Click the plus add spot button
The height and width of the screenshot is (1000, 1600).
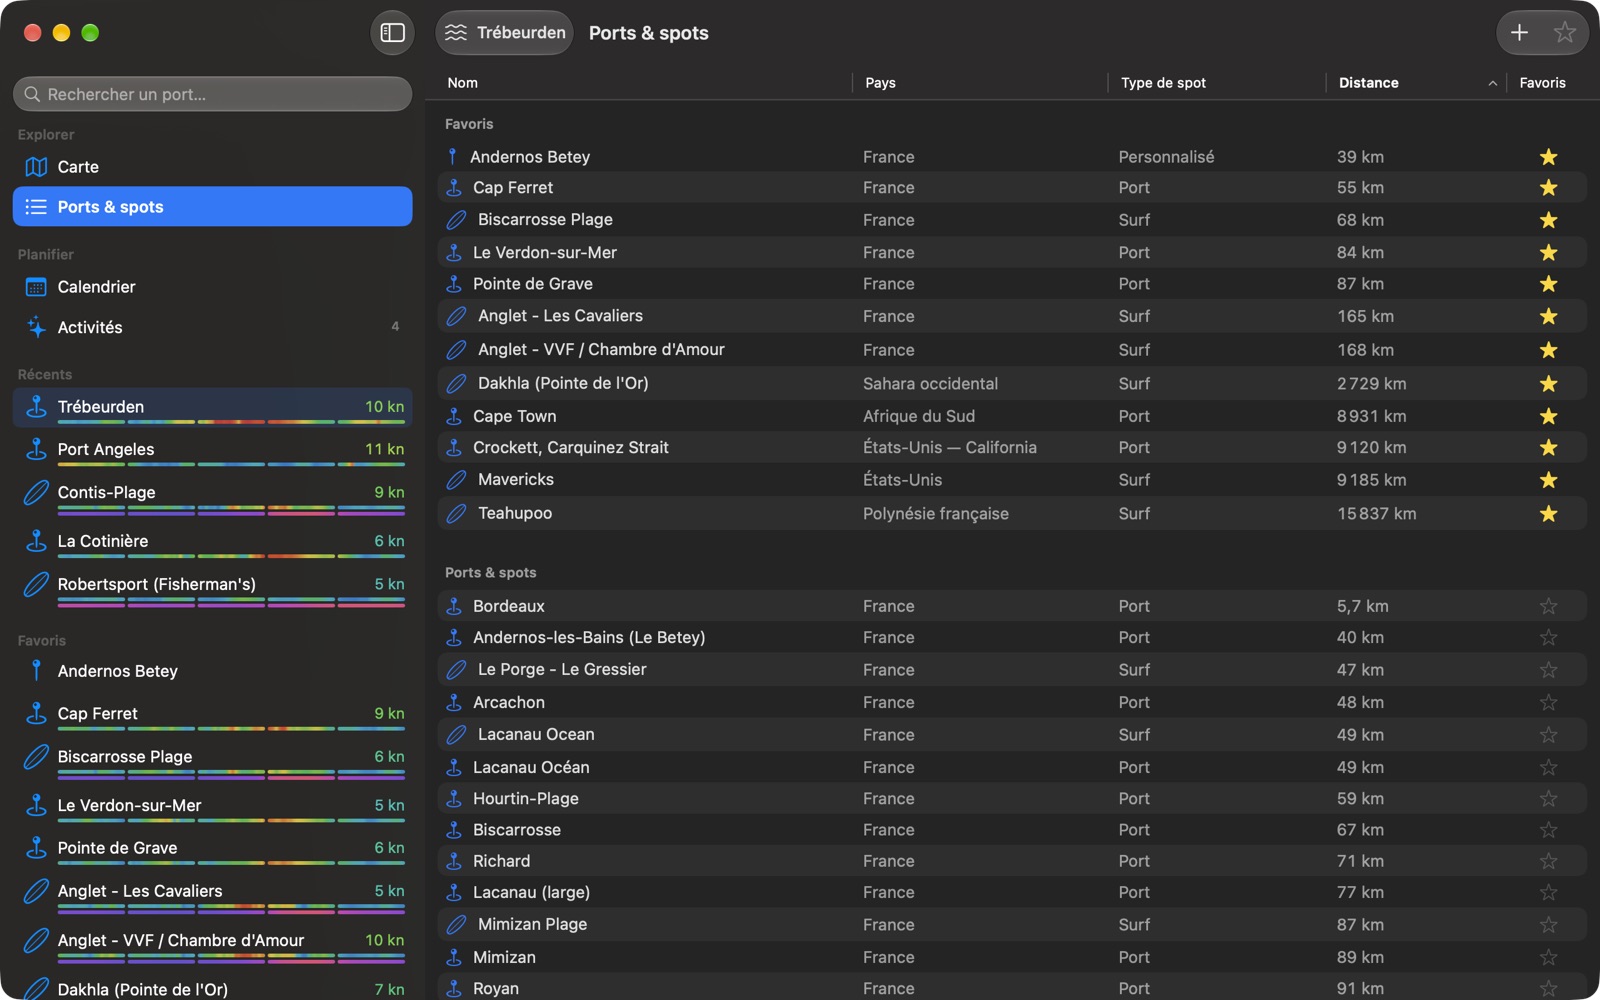point(1519,33)
